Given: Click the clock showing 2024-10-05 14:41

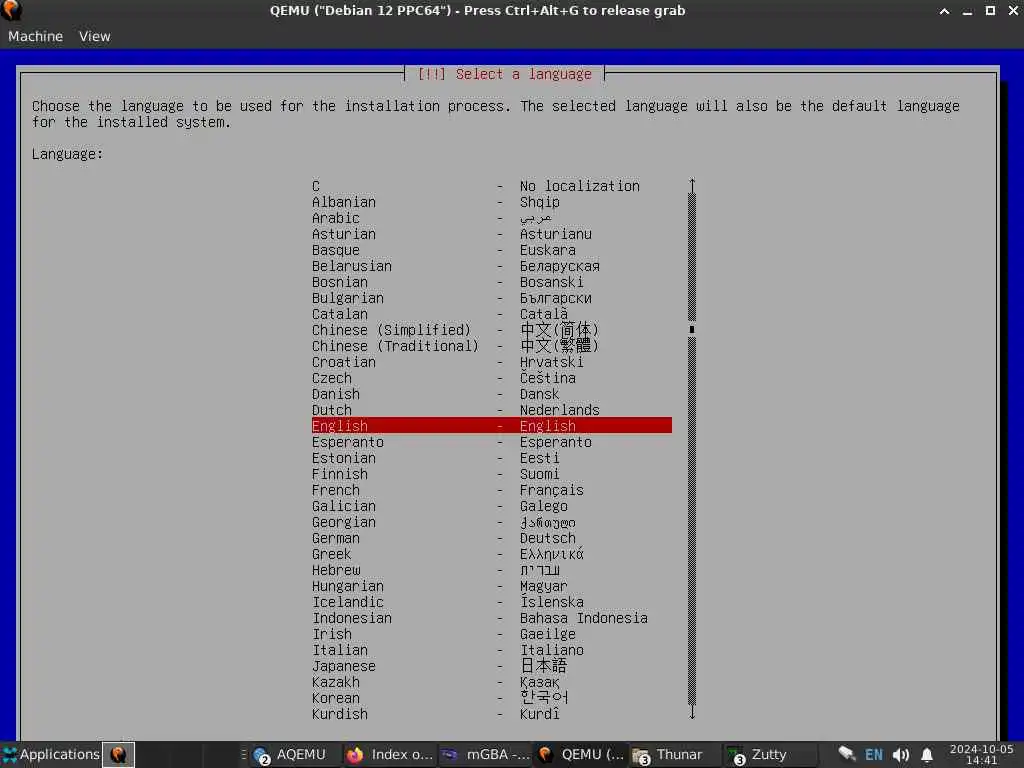Looking at the screenshot, I should (x=981, y=754).
